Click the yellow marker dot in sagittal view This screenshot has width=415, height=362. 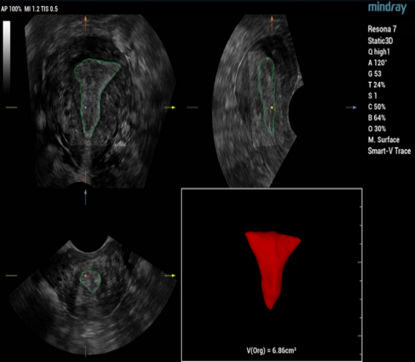coord(272,107)
